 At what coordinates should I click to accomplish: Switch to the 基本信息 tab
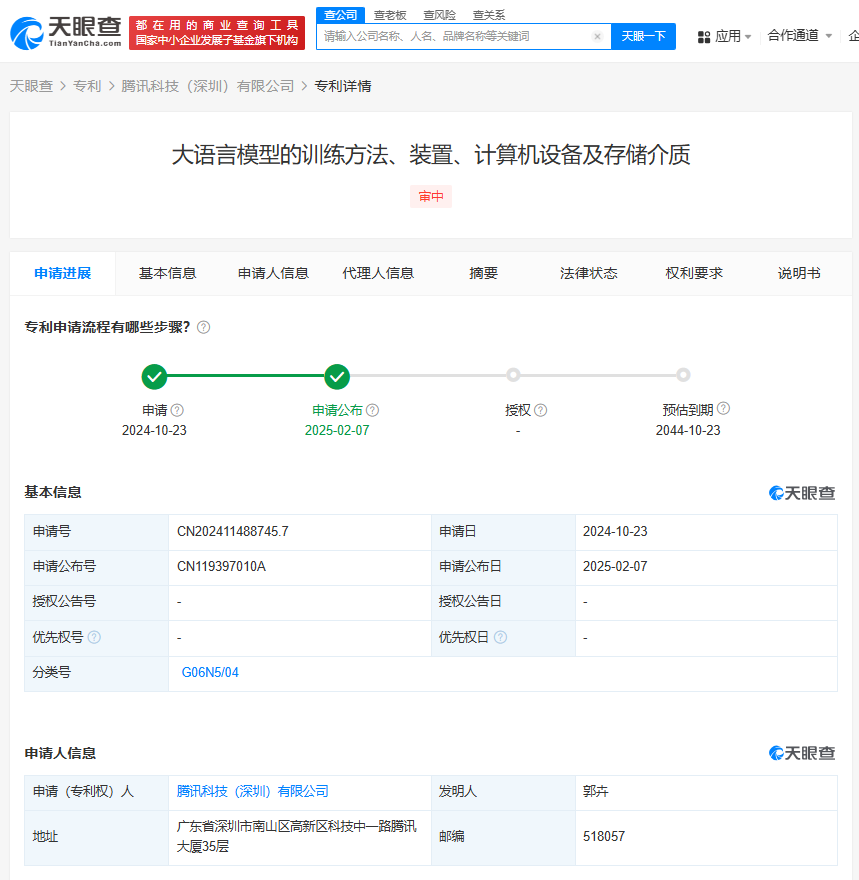point(167,273)
